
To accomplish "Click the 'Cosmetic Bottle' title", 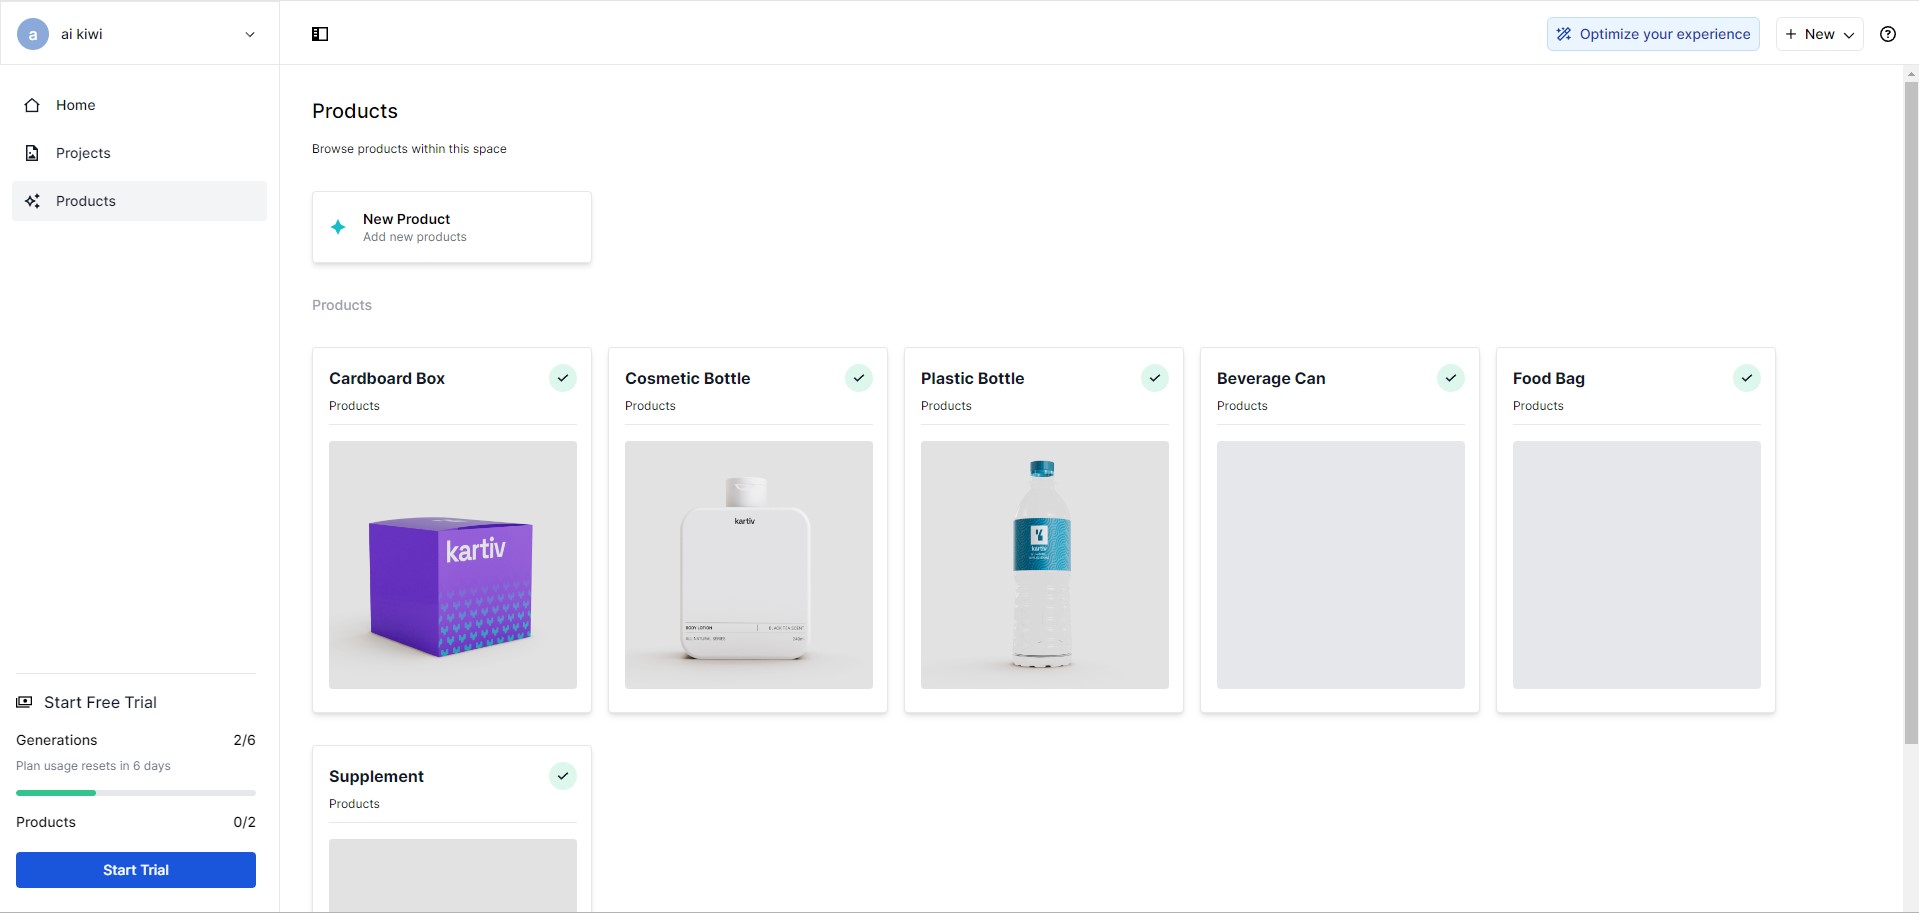I will 688,378.
